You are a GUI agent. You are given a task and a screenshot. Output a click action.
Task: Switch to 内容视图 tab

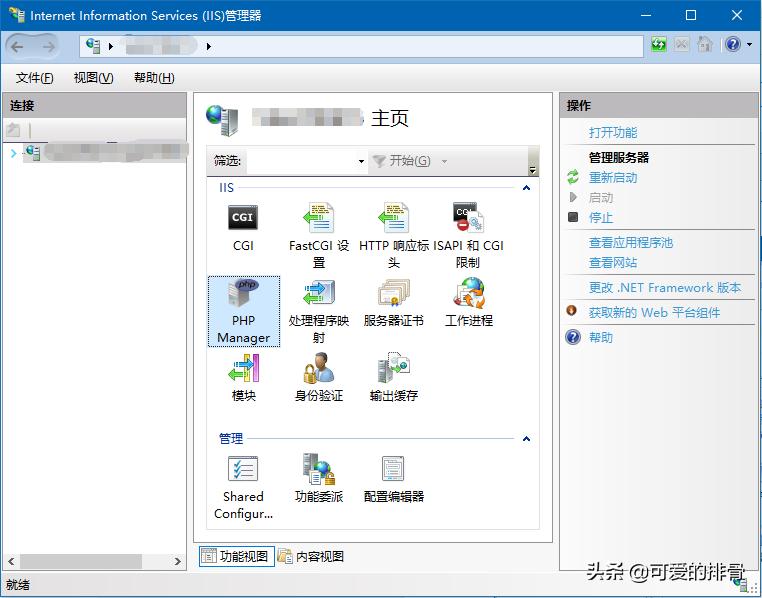(x=311, y=556)
